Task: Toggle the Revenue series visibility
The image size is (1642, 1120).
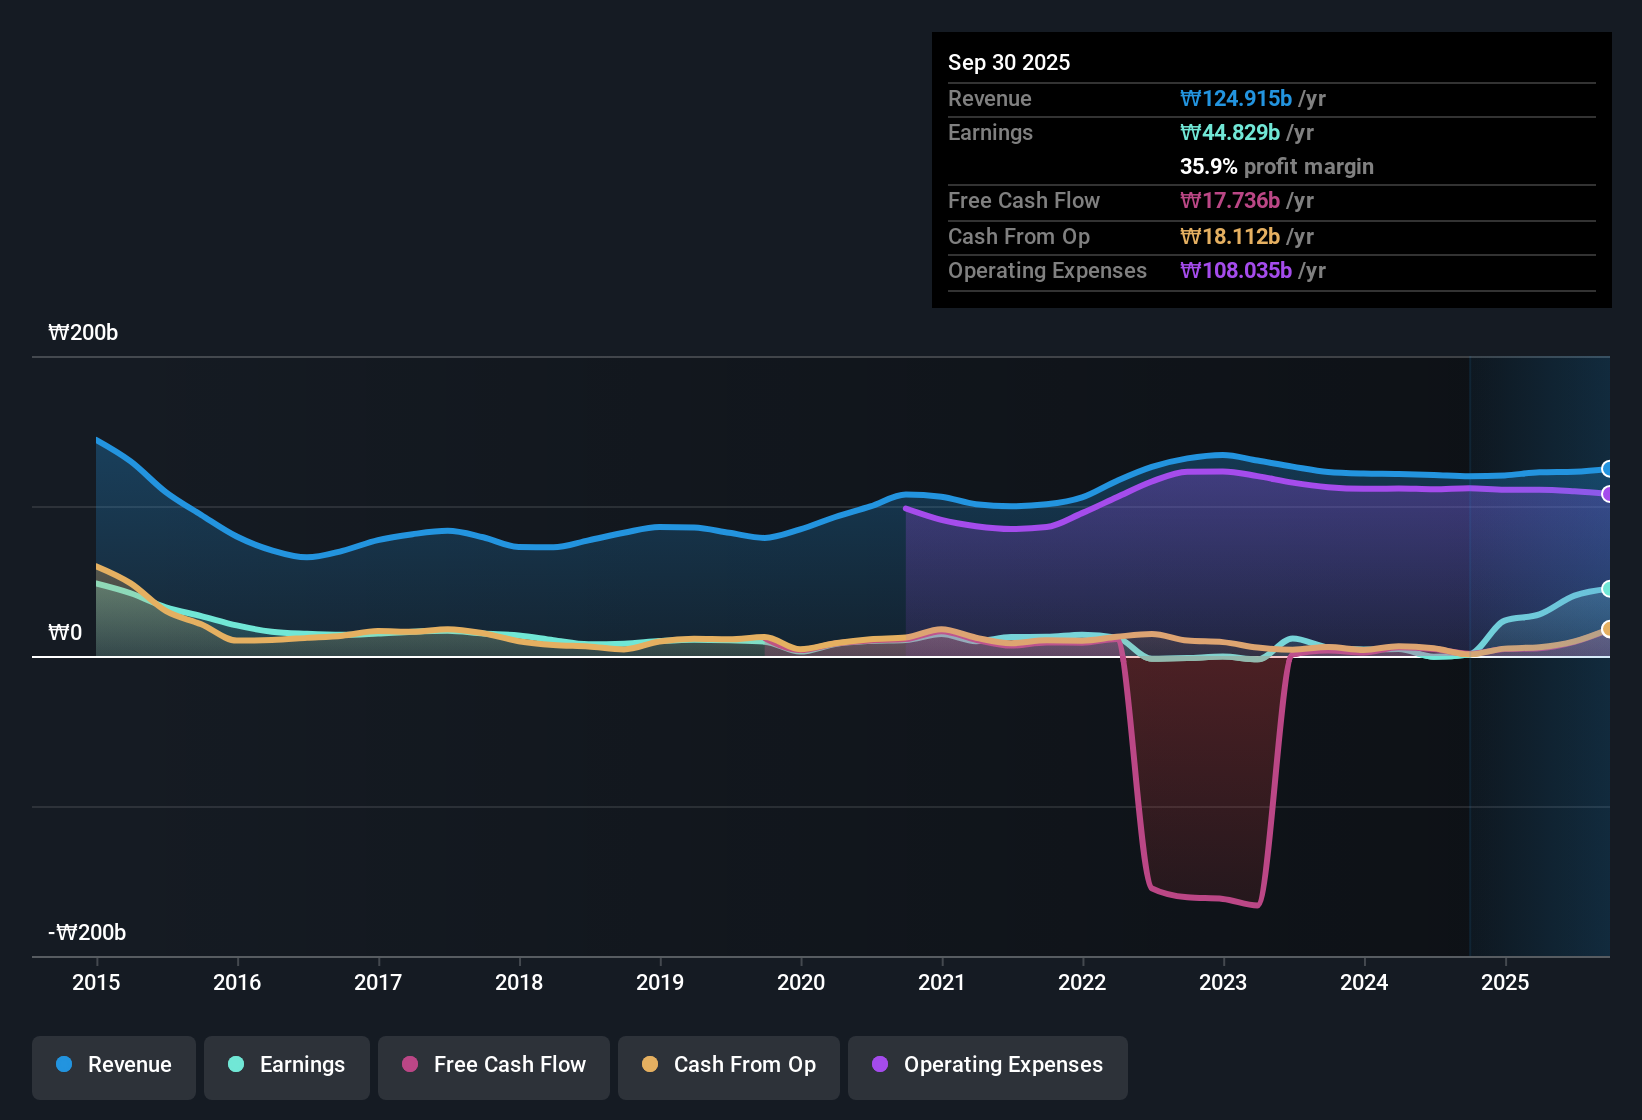Action: [113, 1065]
